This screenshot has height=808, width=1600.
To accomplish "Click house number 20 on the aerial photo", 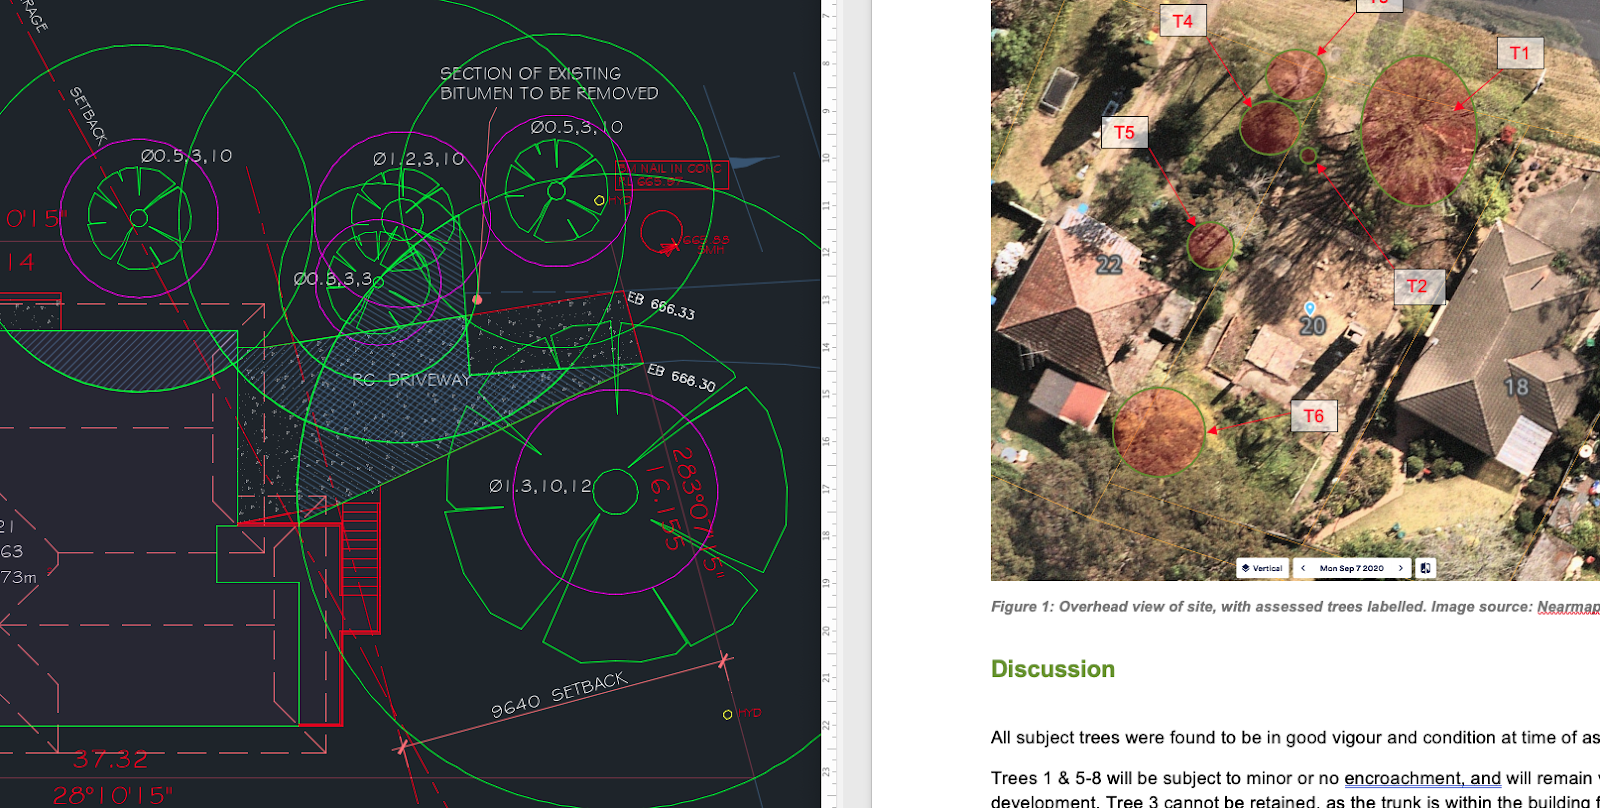I will pyautogui.click(x=1313, y=326).
